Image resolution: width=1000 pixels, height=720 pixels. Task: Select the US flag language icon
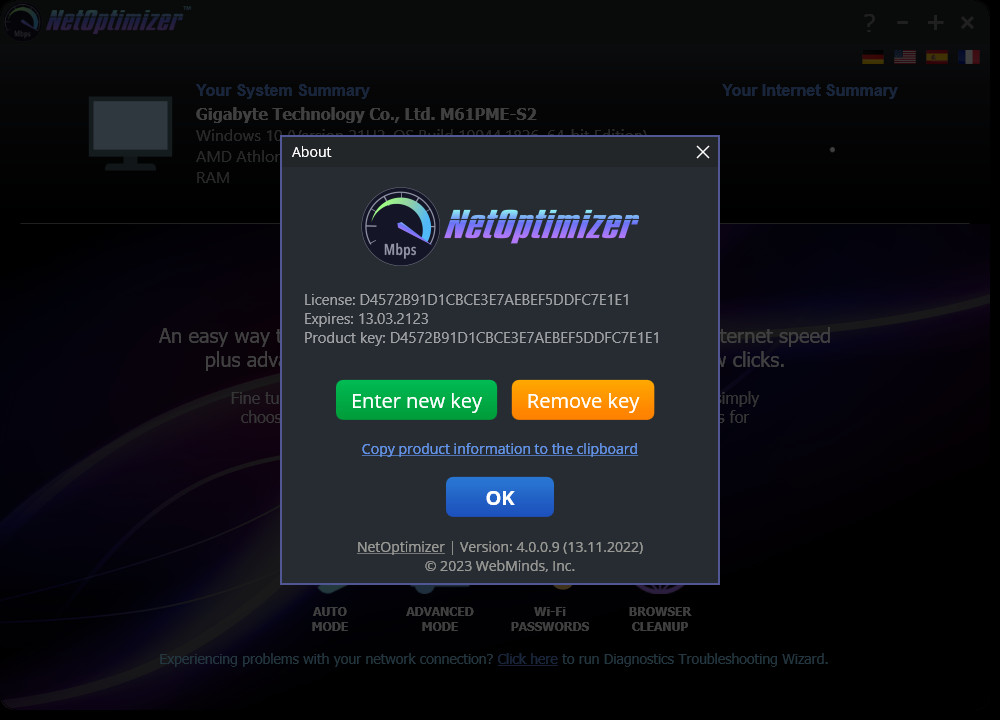click(x=904, y=57)
